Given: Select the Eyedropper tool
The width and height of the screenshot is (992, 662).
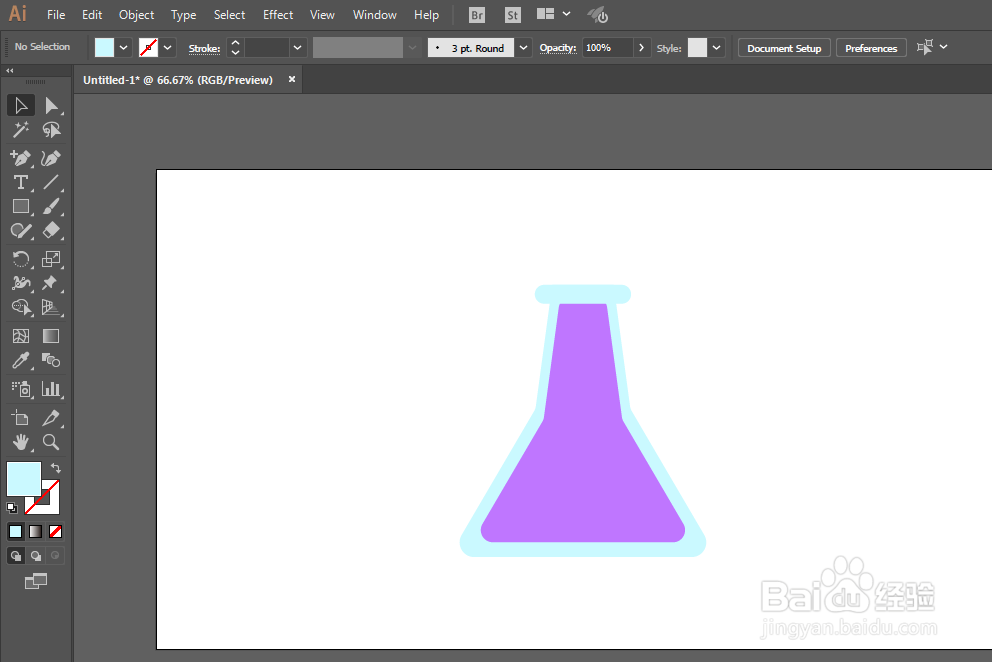Looking at the screenshot, I should click(x=20, y=361).
